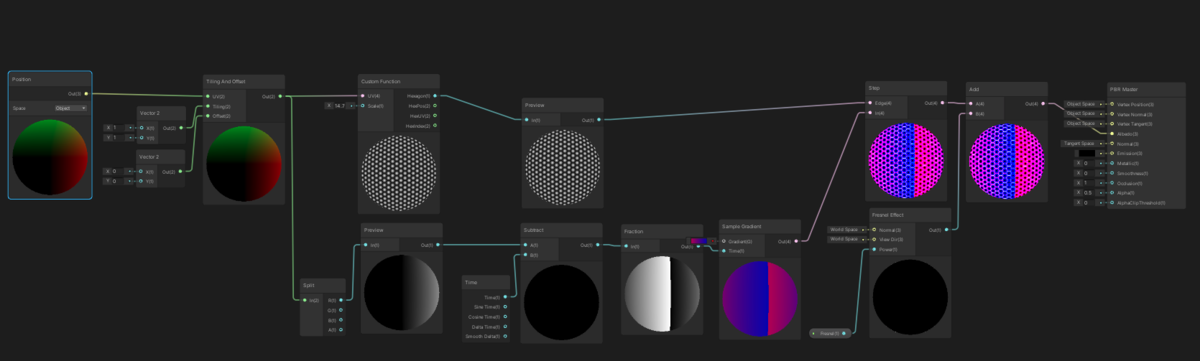This screenshot has height=361, width=1200.
Task: Open the Space dropdown on Position node
Action: tap(70, 108)
